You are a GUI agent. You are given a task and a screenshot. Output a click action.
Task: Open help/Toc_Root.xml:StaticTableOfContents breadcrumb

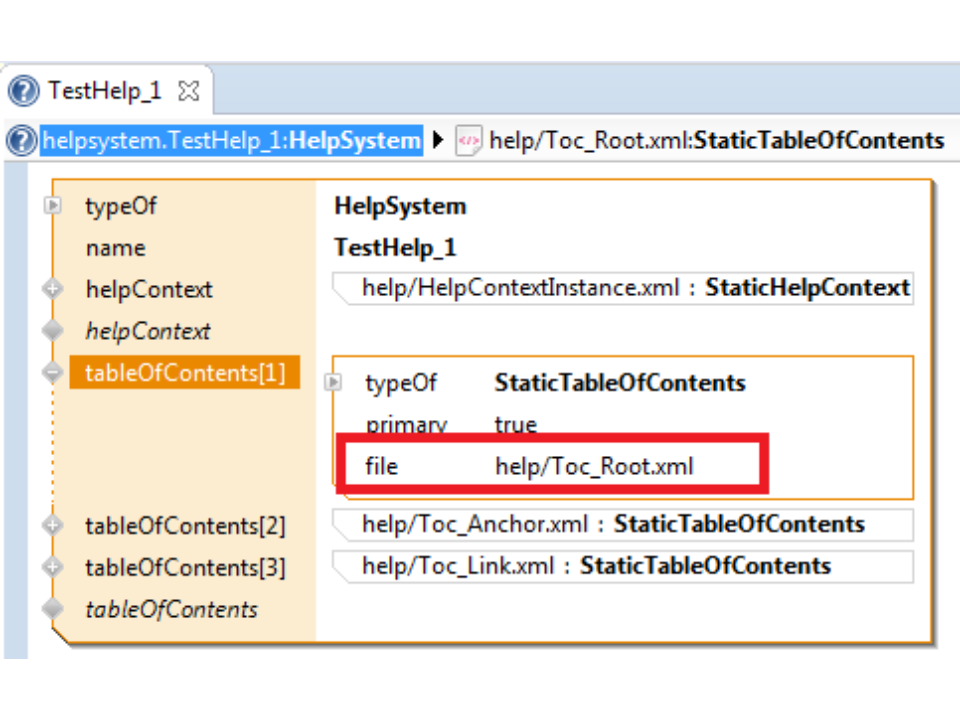click(x=716, y=141)
